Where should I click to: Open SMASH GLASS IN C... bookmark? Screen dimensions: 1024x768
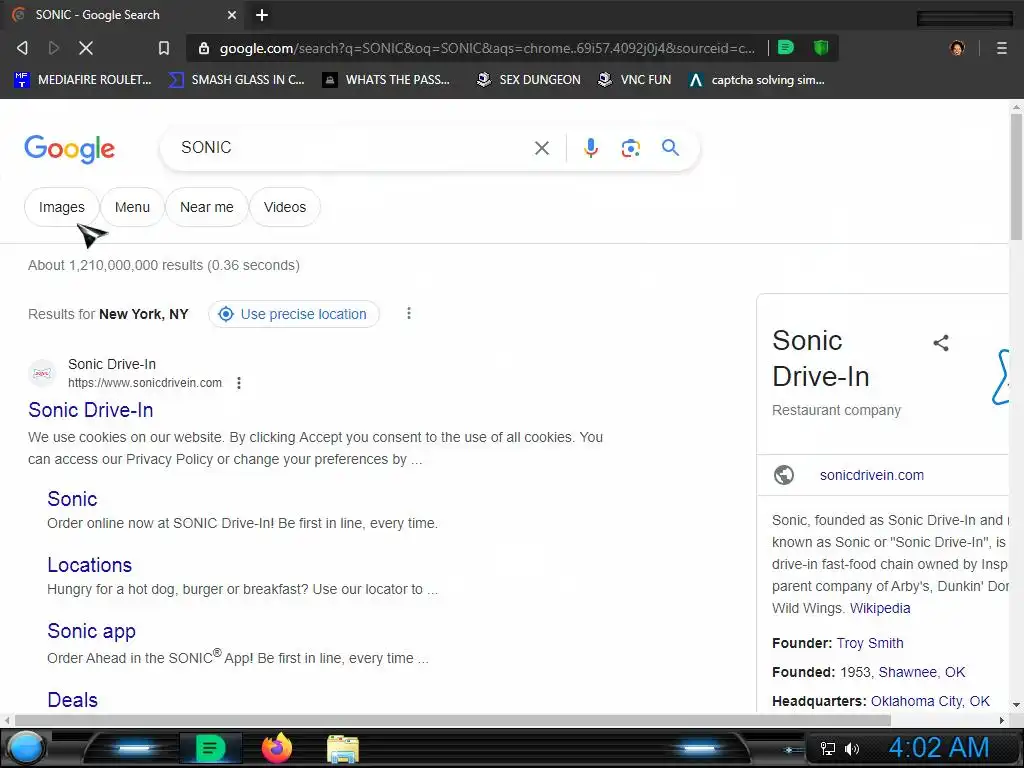[236, 80]
